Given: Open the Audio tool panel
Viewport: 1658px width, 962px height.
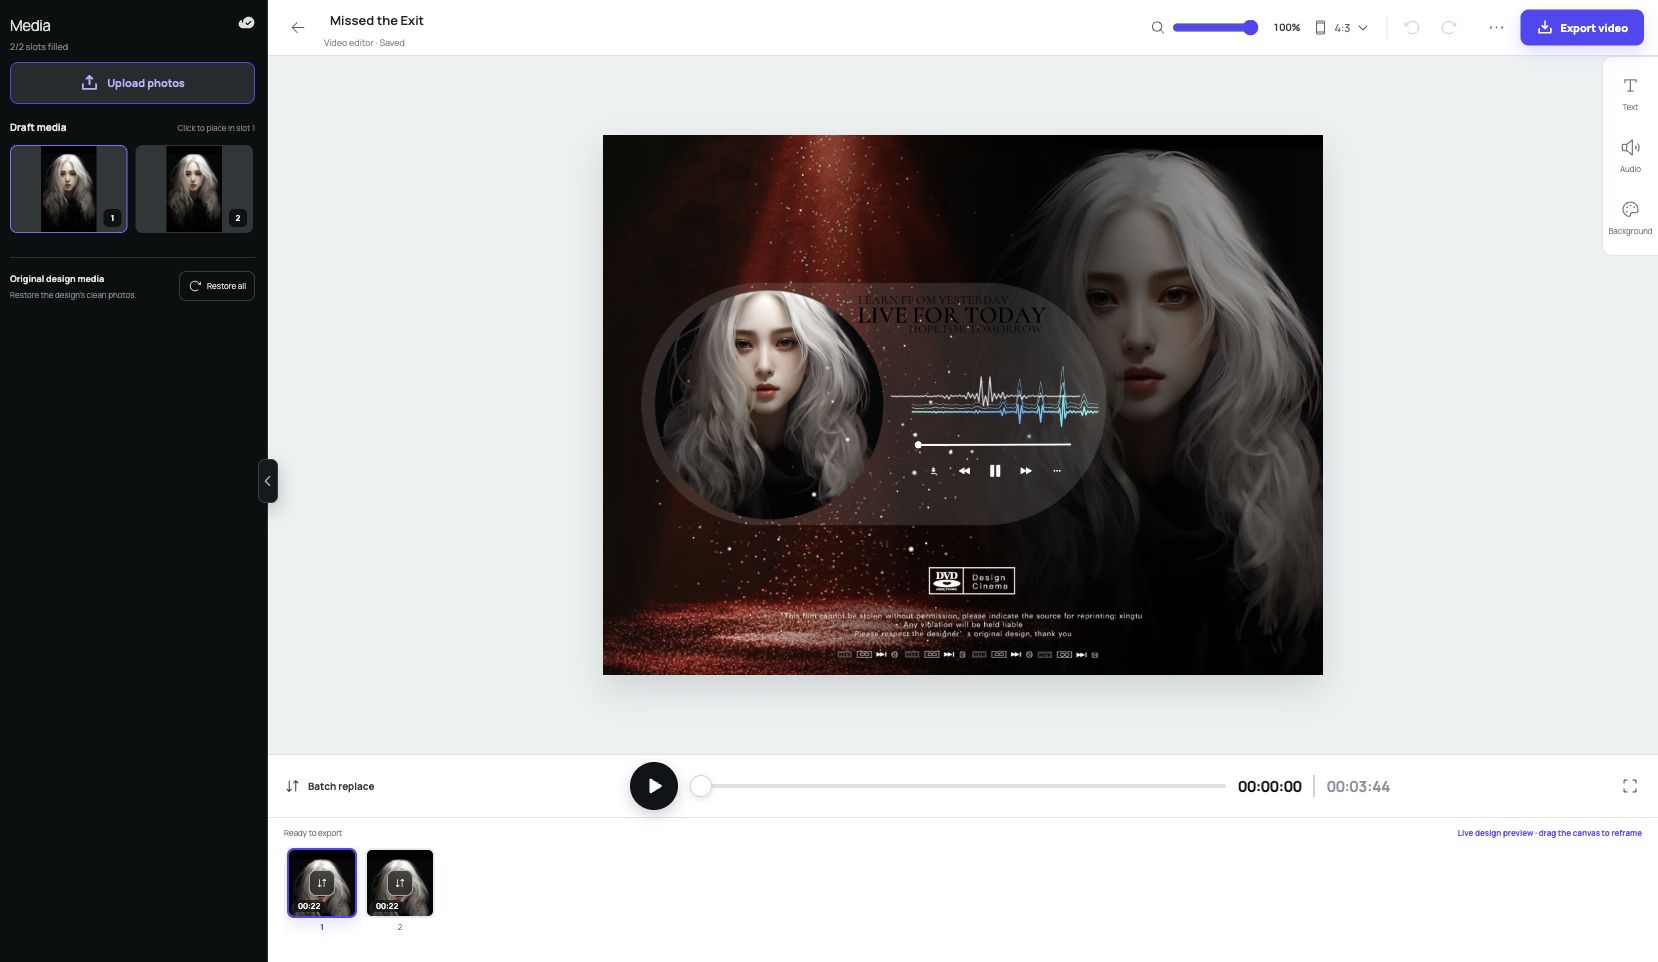Looking at the screenshot, I should (x=1630, y=155).
